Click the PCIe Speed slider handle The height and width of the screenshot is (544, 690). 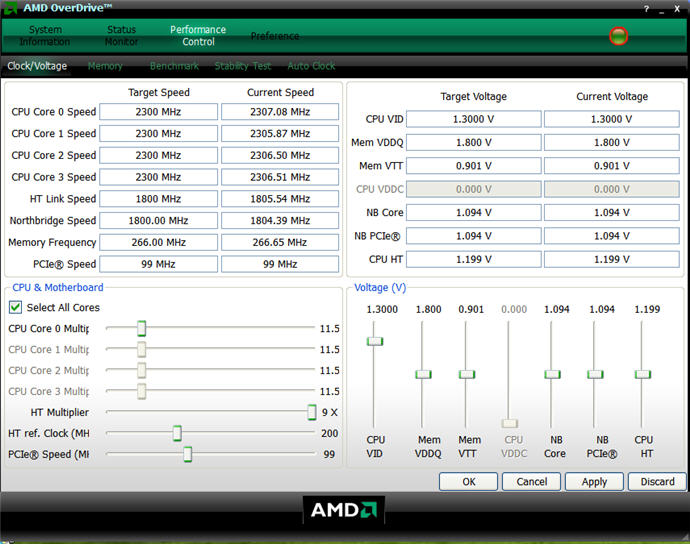click(x=187, y=454)
